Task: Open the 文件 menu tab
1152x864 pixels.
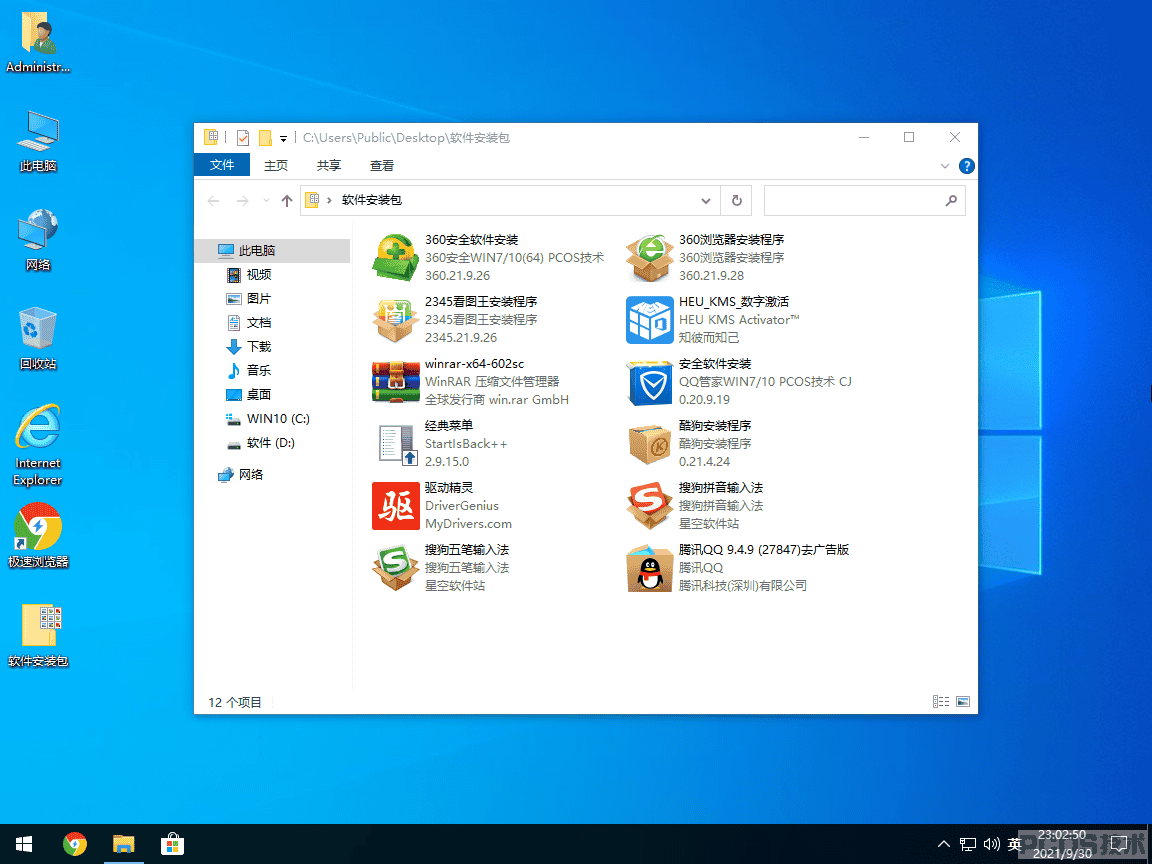Action: click(222, 165)
